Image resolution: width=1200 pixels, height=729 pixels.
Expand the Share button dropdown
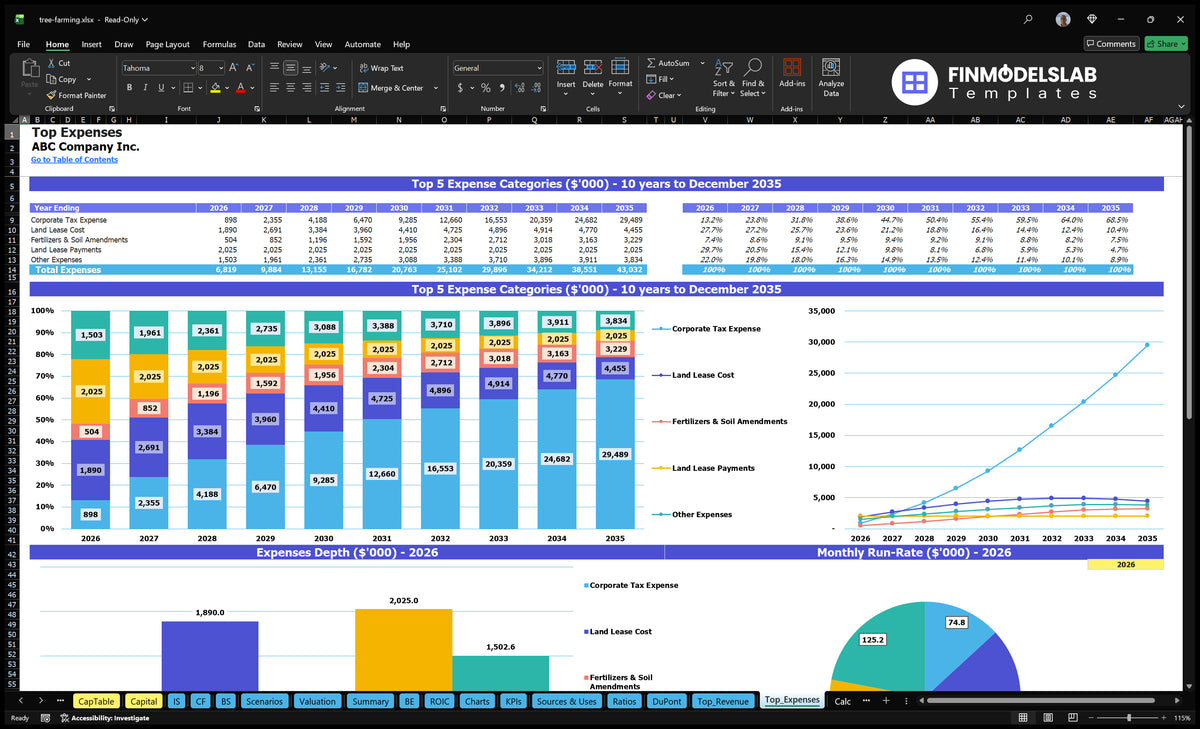pyautogui.click(x=1182, y=44)
